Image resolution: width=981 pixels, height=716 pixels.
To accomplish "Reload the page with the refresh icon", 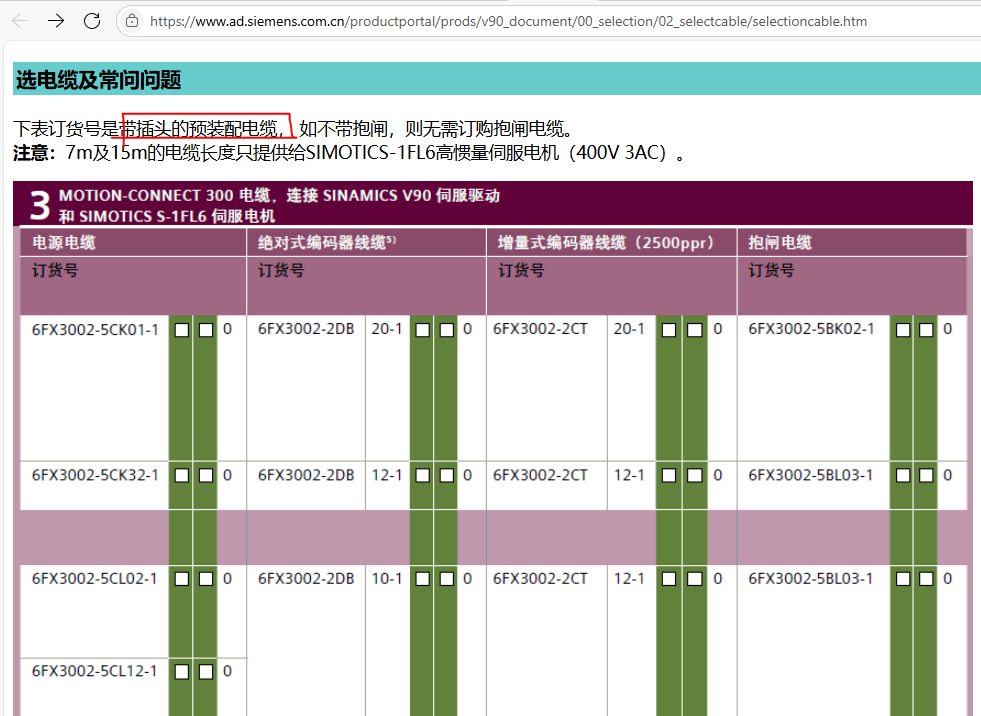I will pyautogui.click(x=92, y=21).
